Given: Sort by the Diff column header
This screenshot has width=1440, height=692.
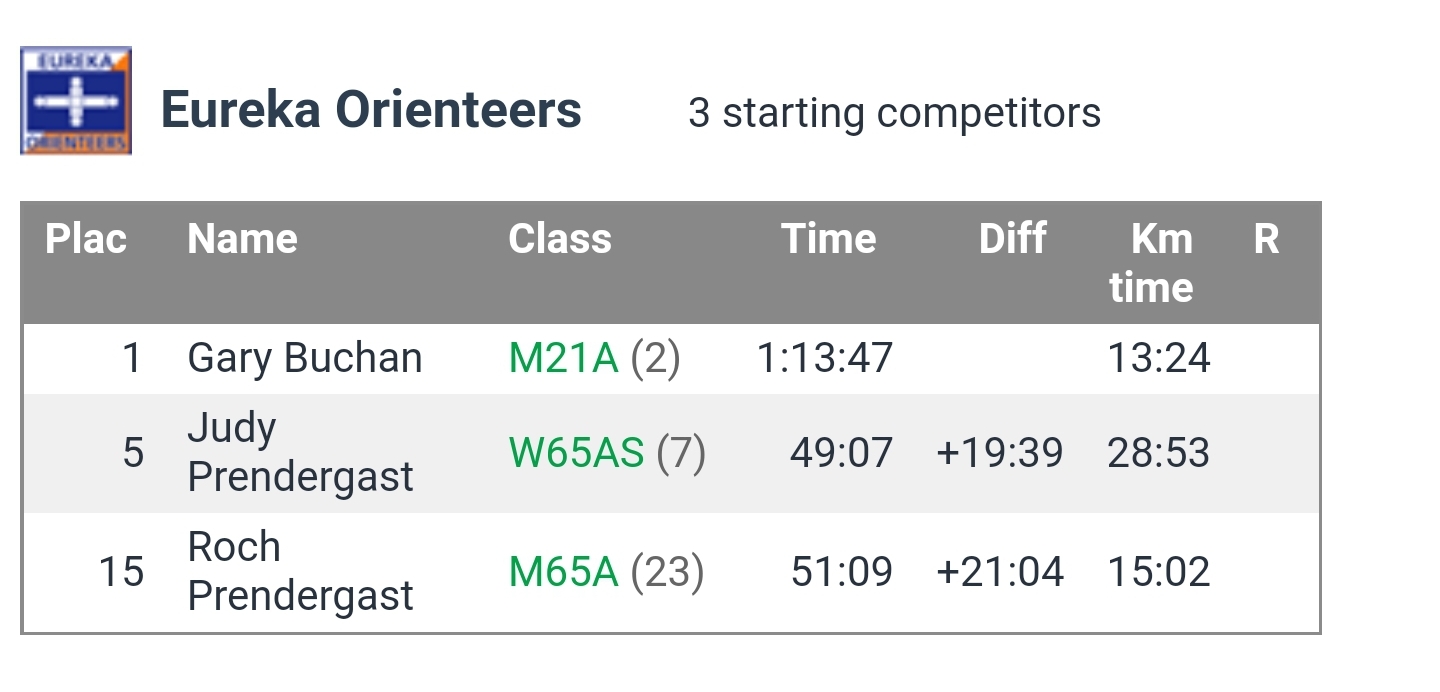Looking at the screenshot, I should [x=1012, y=239].
